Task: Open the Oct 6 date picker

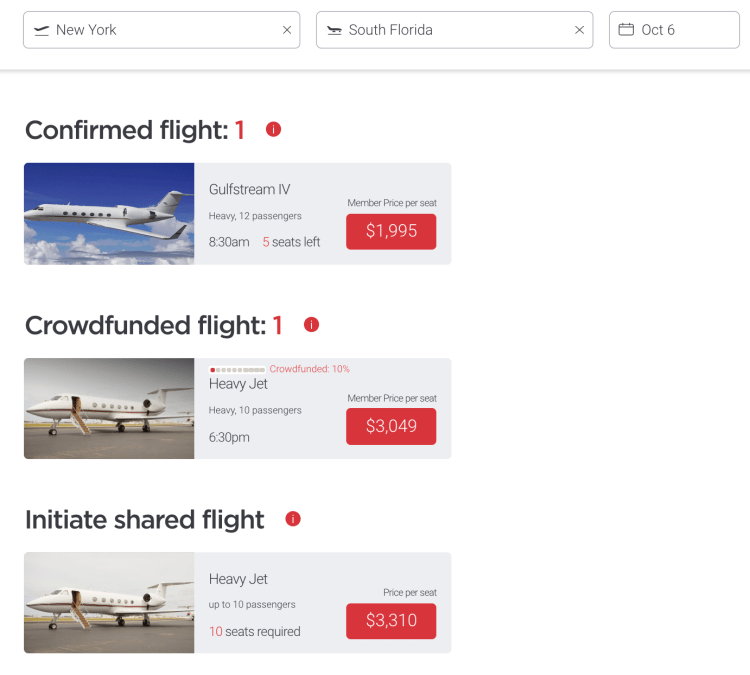Action: pos(674,30)
